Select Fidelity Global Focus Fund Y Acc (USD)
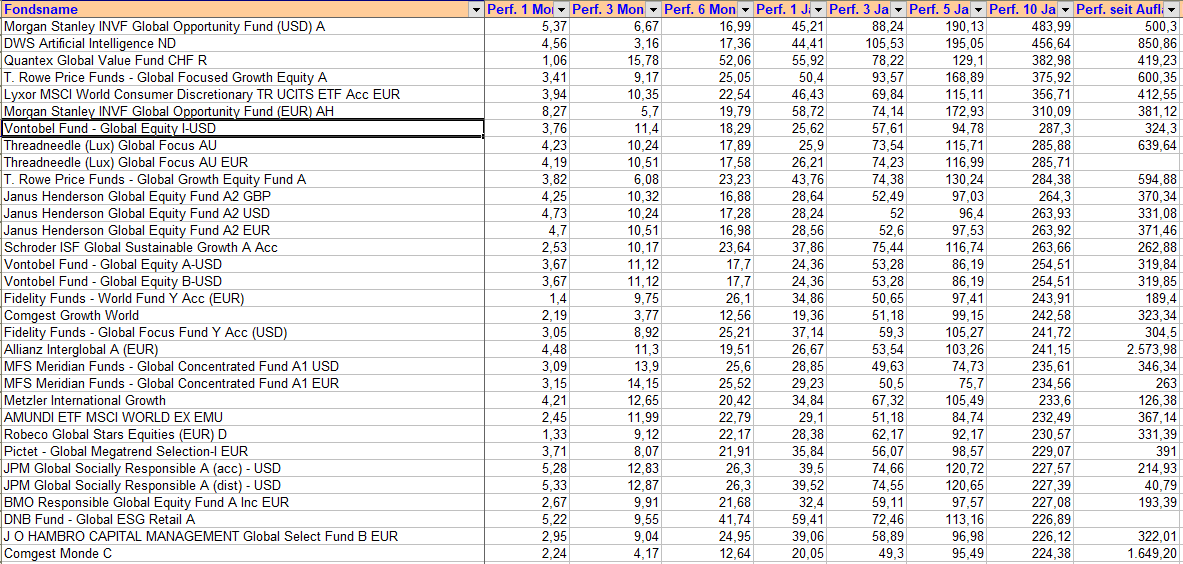This screenshot has height=564, width=1183. click(x=242, y=333)
